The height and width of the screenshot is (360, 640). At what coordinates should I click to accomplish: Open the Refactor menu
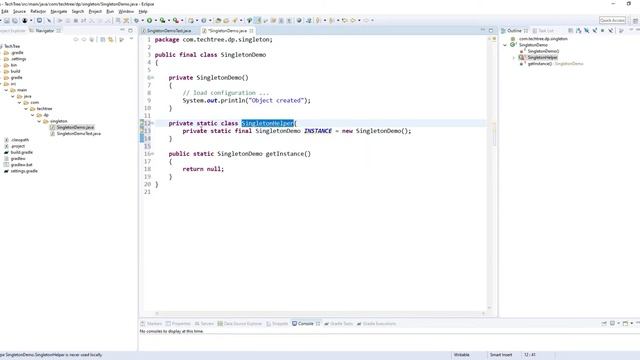[x=38, y=11]
